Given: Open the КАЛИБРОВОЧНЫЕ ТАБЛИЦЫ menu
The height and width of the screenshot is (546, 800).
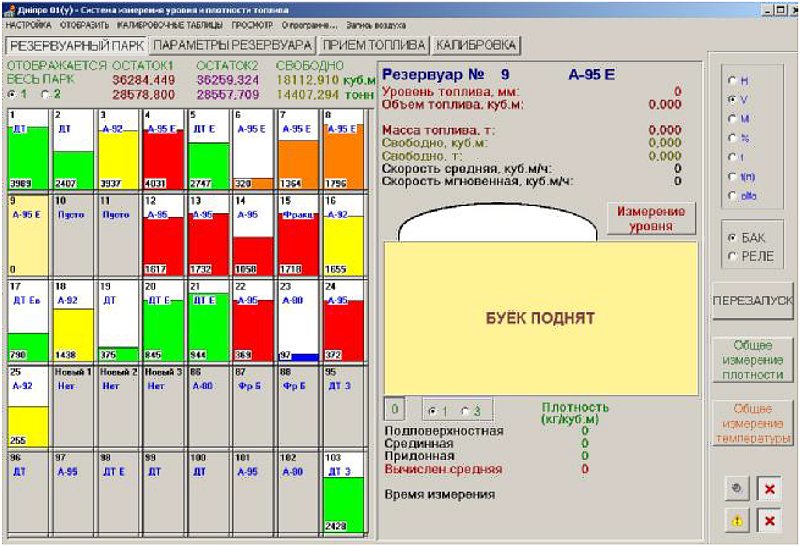Looking at the screenshot, I should 169,25.
